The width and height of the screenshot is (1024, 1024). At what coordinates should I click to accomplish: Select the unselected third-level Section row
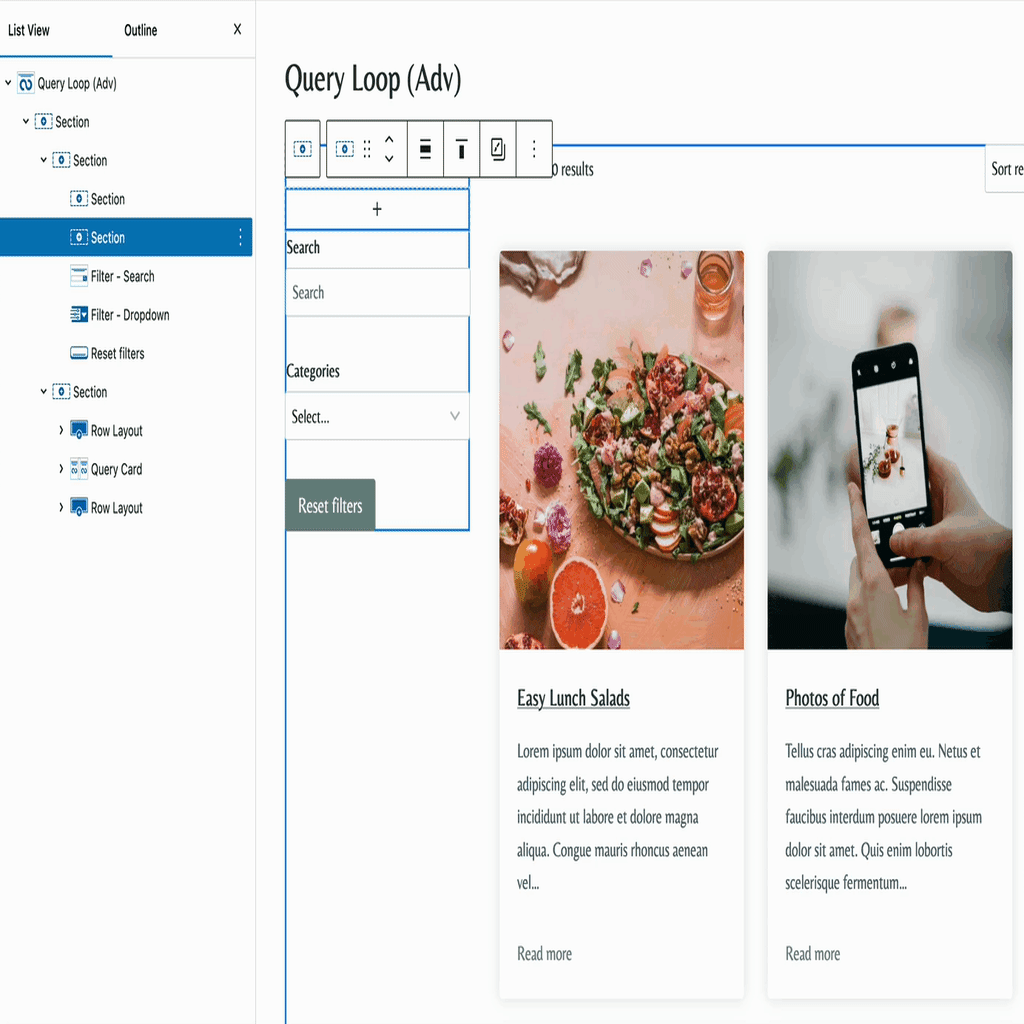point(108,199)
